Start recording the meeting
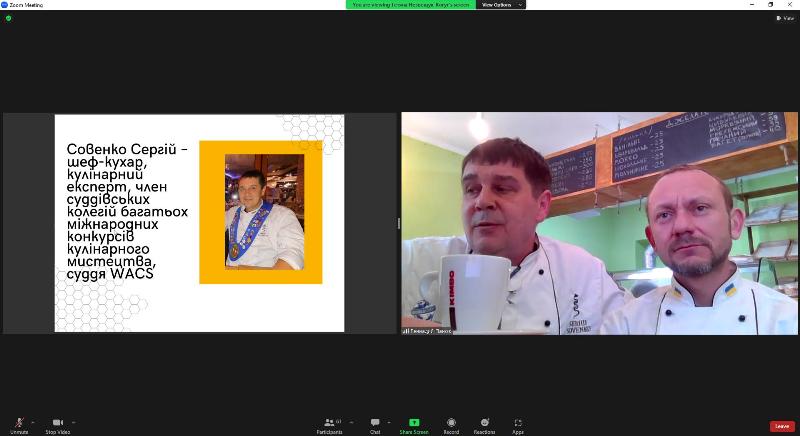The height and width of the screenshot is (436, 800). pos(451,425)
